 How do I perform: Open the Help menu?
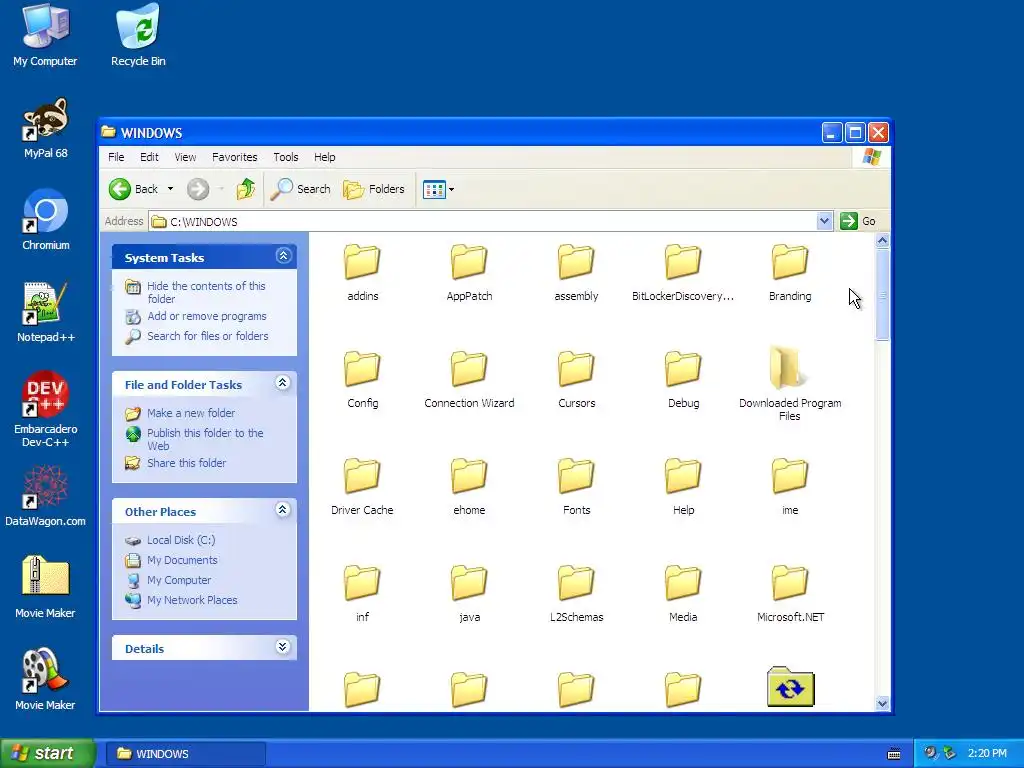tap(325, 157)
